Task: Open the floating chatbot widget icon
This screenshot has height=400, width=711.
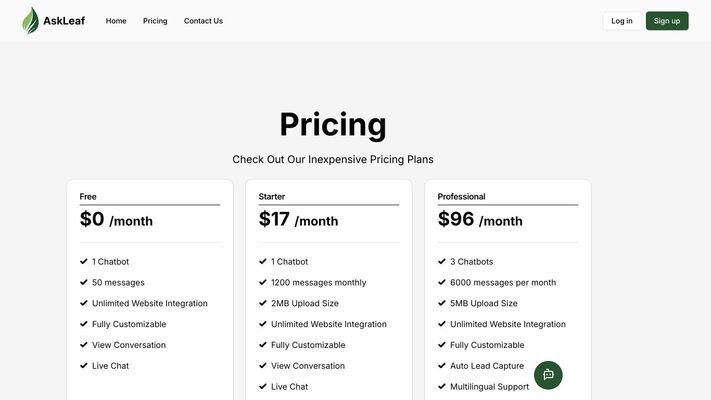Action: [x=548, y=375]
